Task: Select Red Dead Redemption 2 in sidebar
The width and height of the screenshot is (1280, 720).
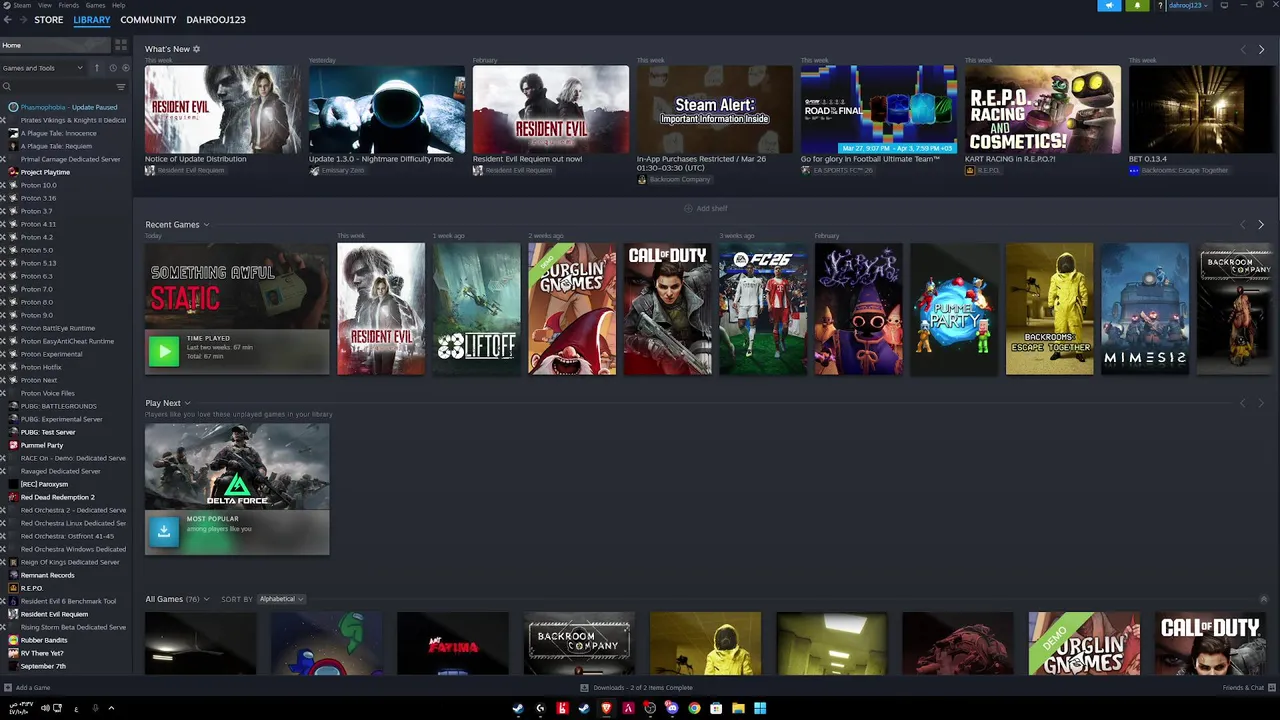Action: (x=65, y=497)
